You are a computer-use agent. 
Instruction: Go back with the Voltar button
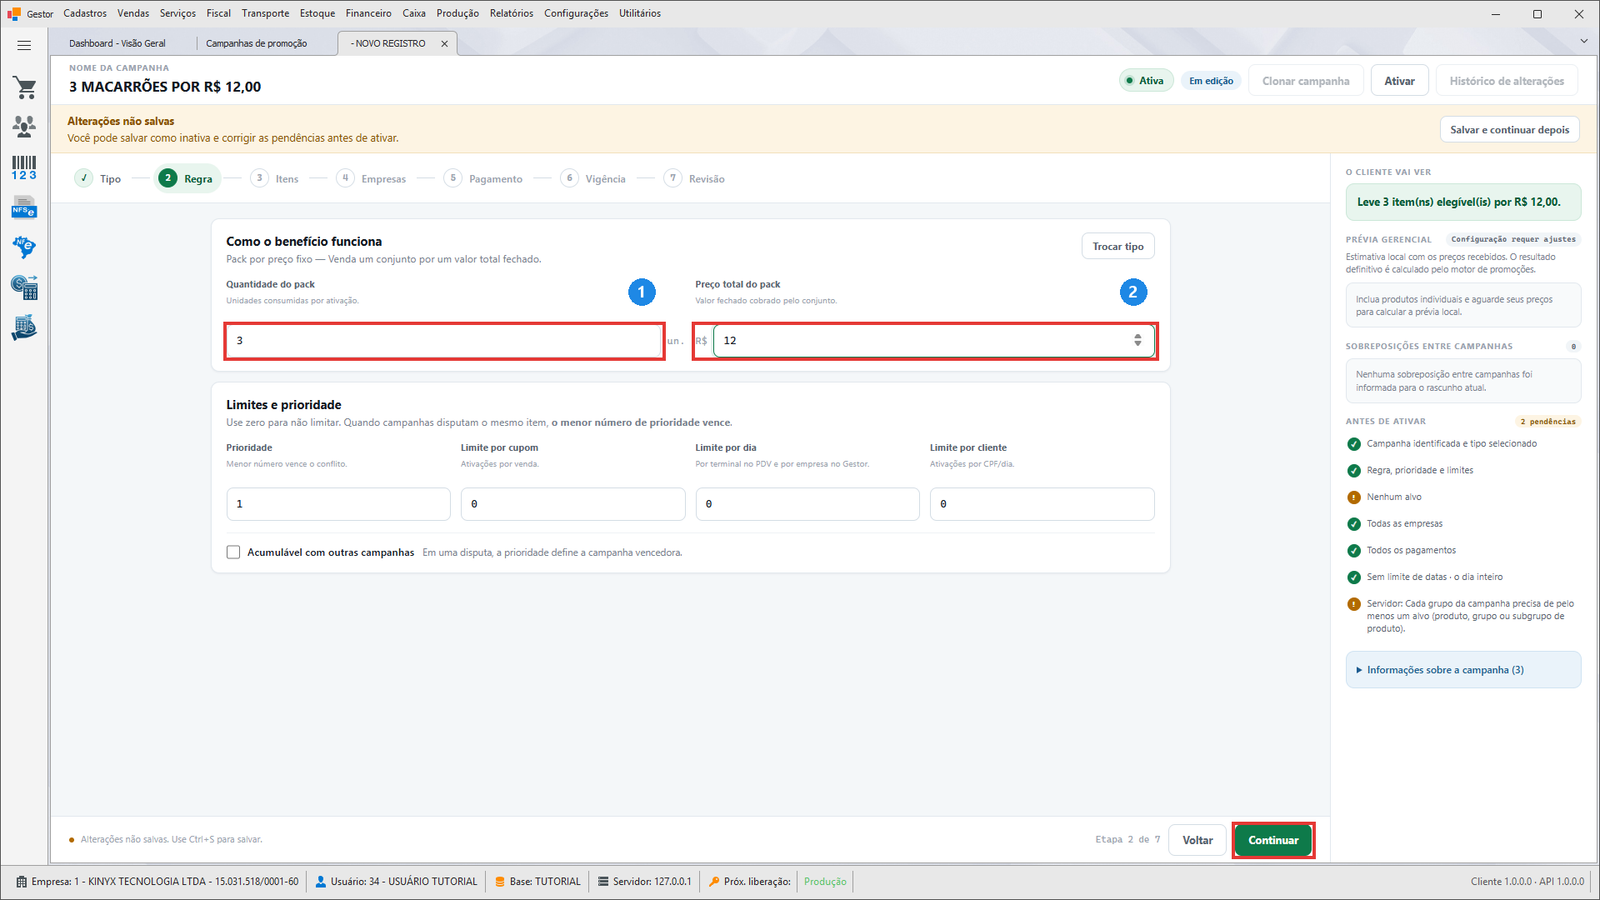coord(1198,840)
